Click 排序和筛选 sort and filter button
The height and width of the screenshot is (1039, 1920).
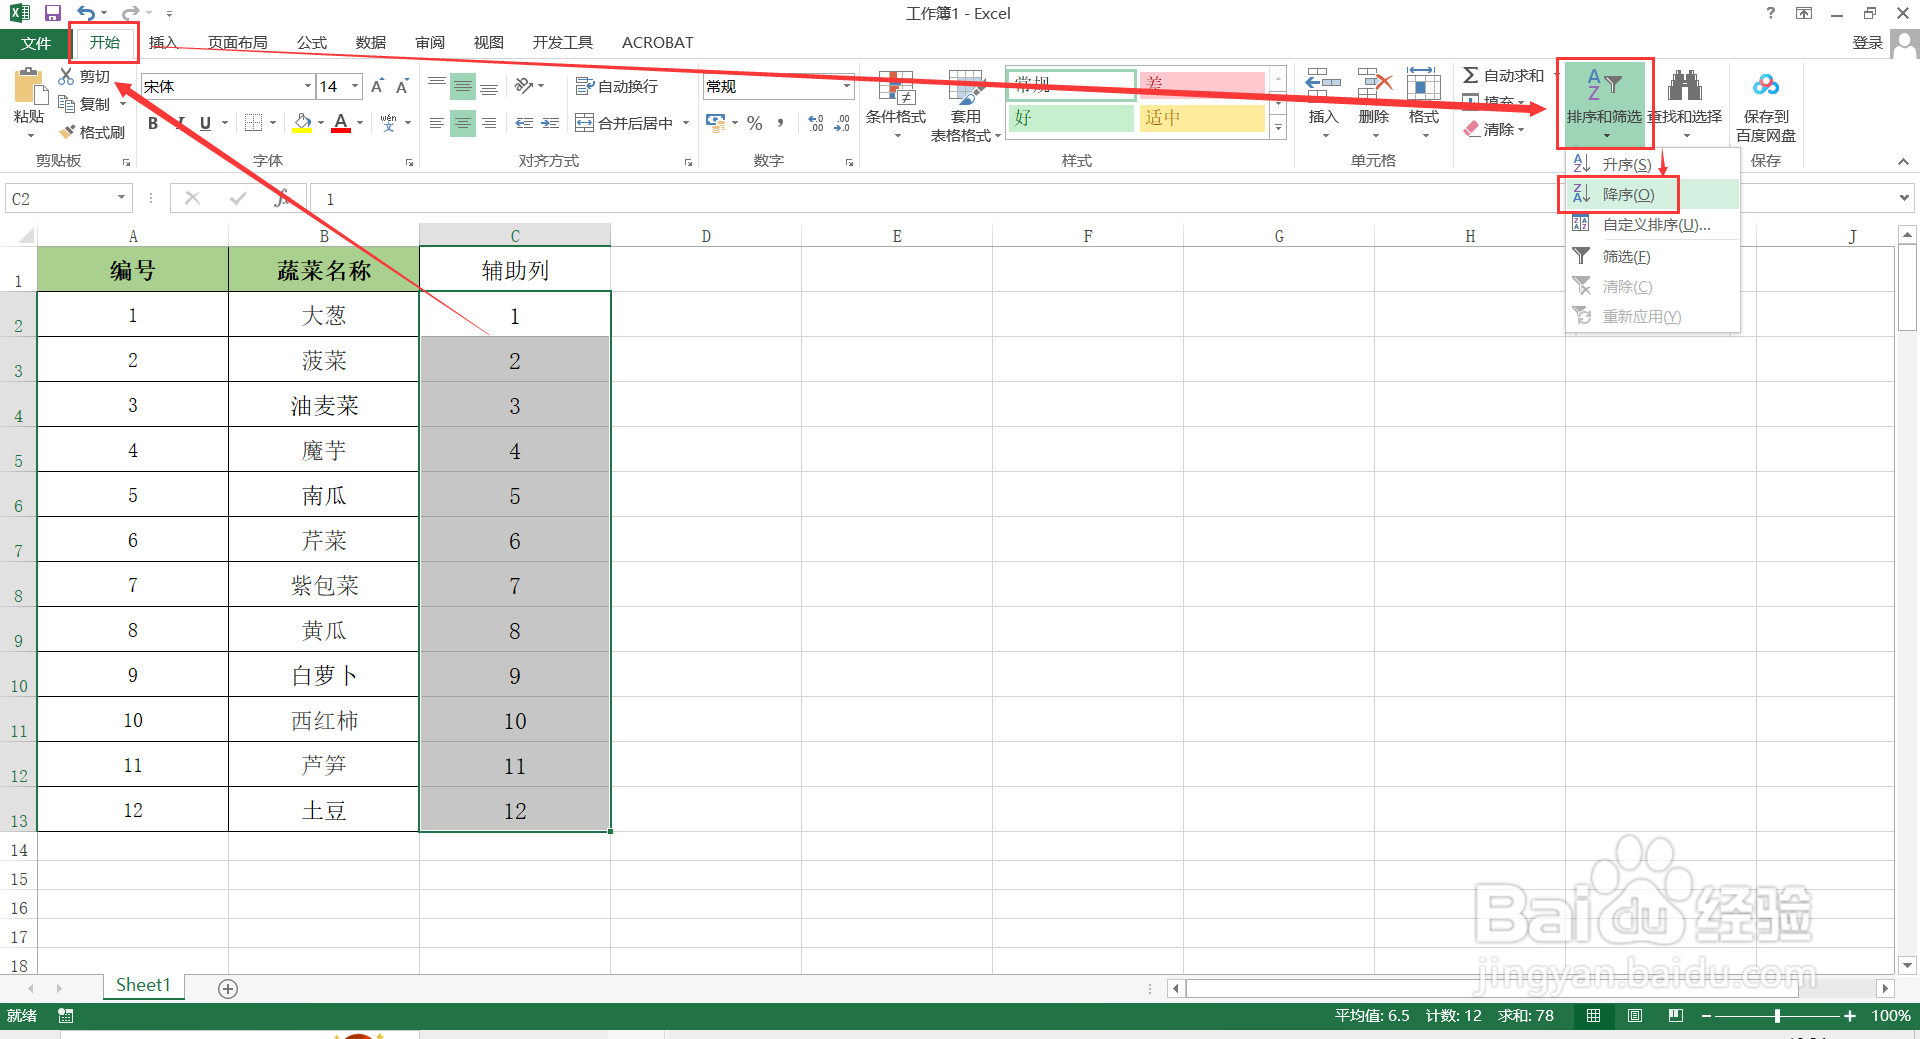pyautogui.click(x=1604, y=103)
